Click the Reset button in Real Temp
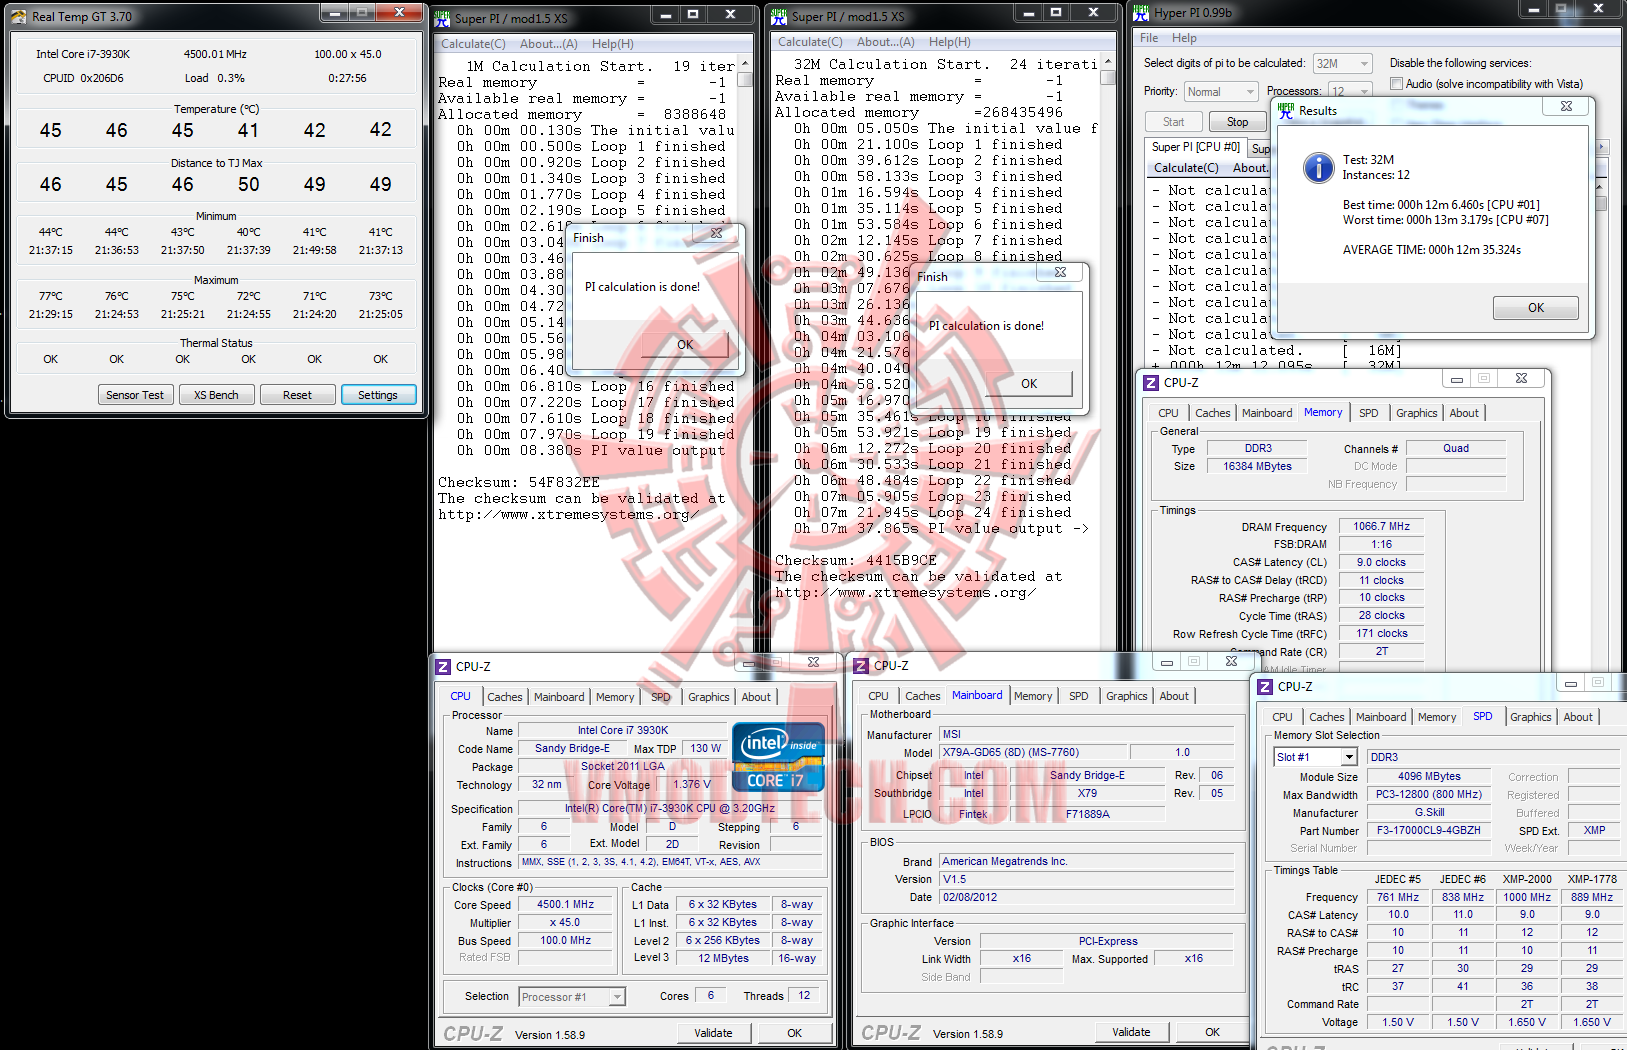 [x=297, y=395]
